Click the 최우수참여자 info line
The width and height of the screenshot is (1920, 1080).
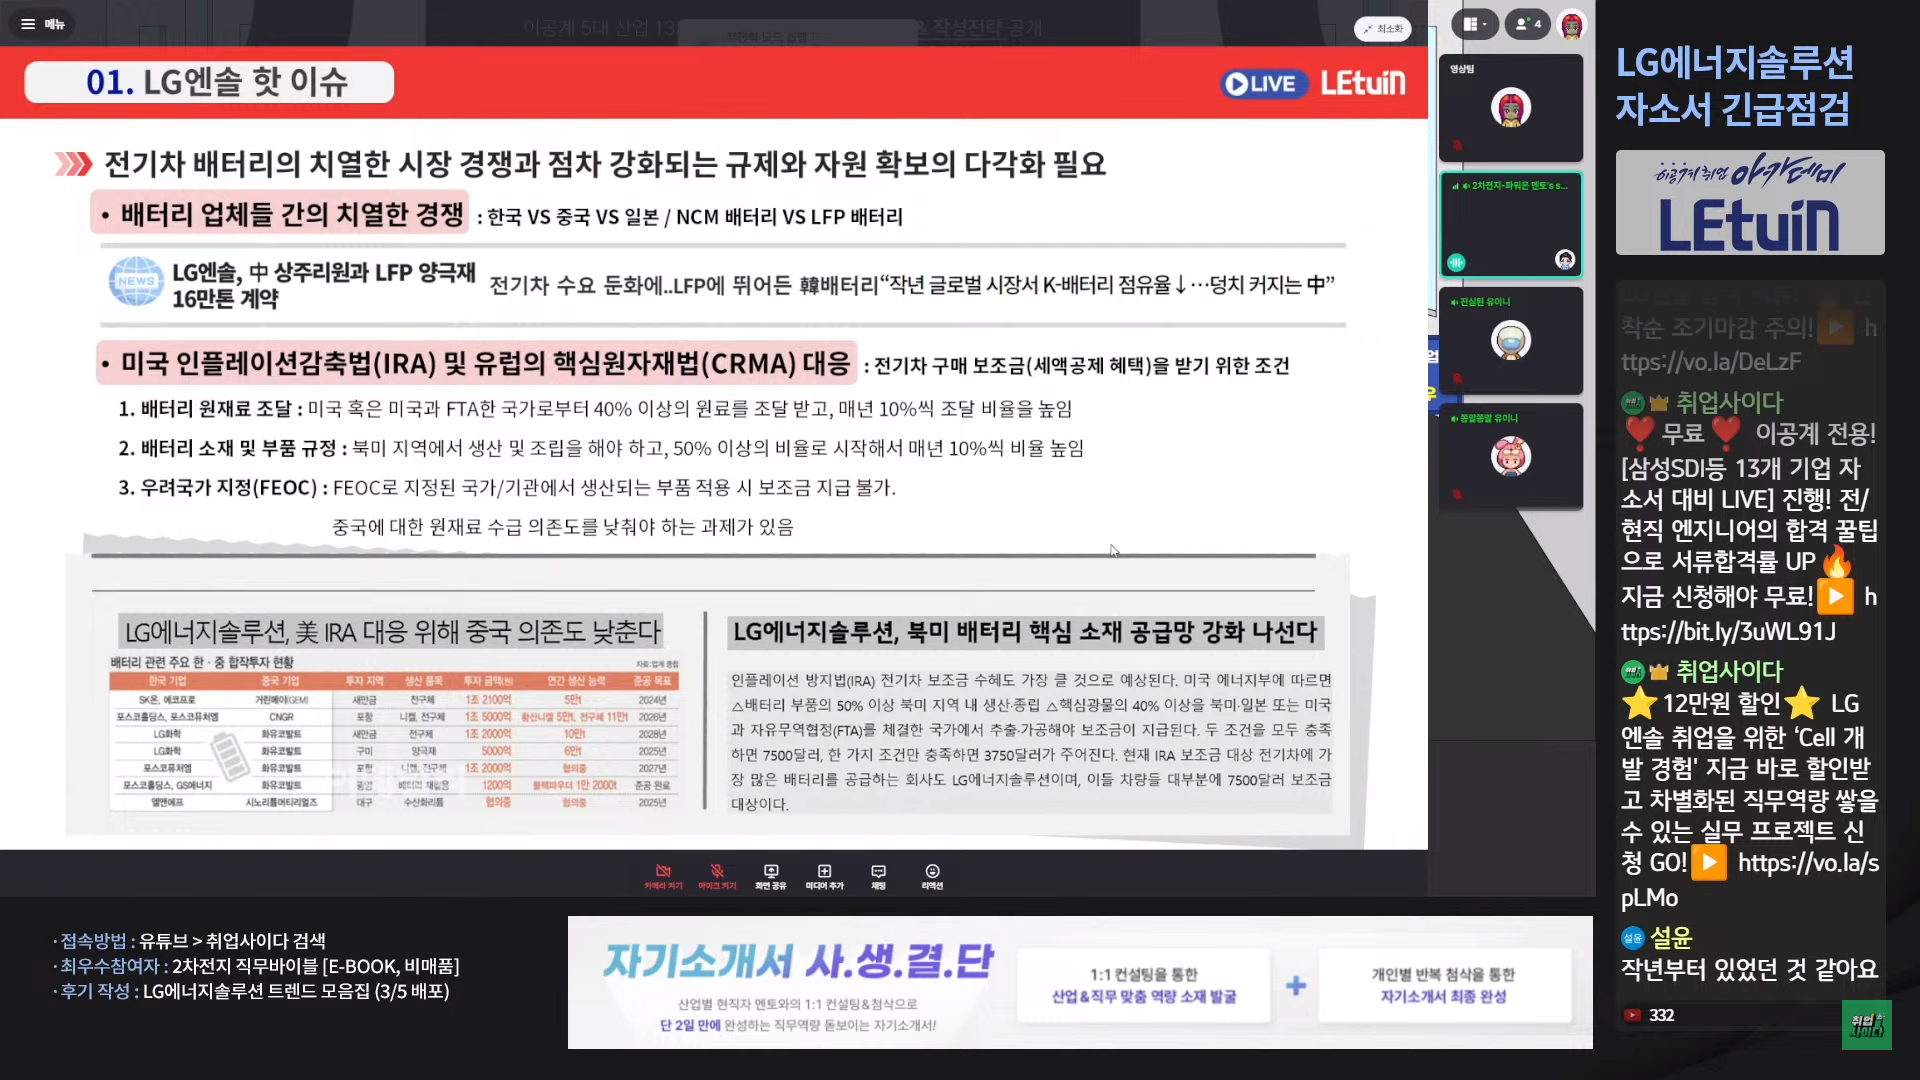click(x=258, y=966)
